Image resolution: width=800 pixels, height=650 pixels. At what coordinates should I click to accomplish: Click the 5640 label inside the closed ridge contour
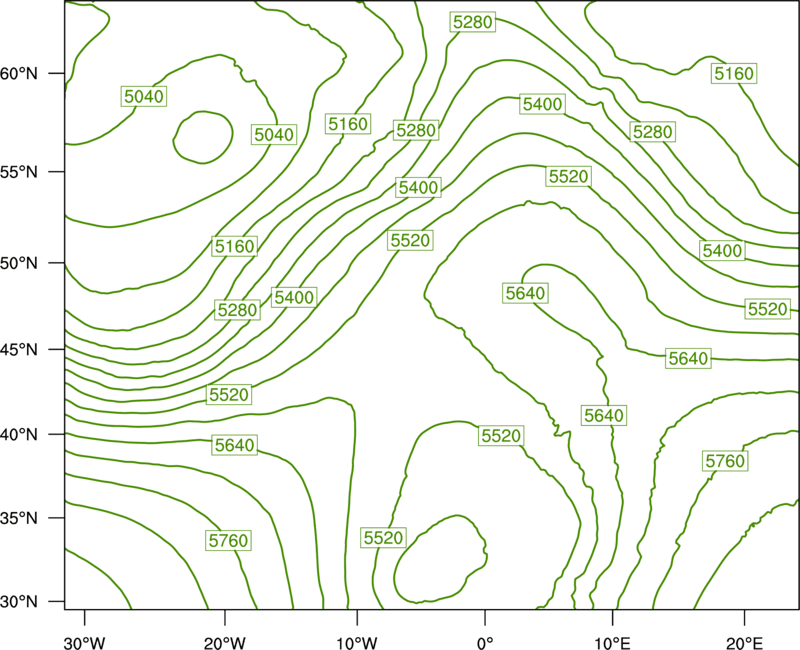[x=526, y=293]
